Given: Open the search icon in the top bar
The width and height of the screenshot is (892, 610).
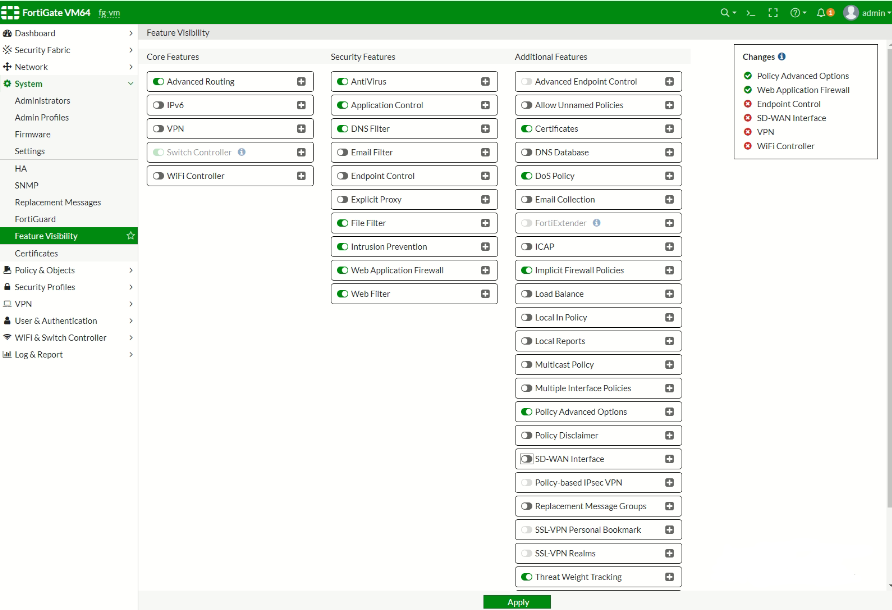Looking at the screenshot, I should coord(728,13).
